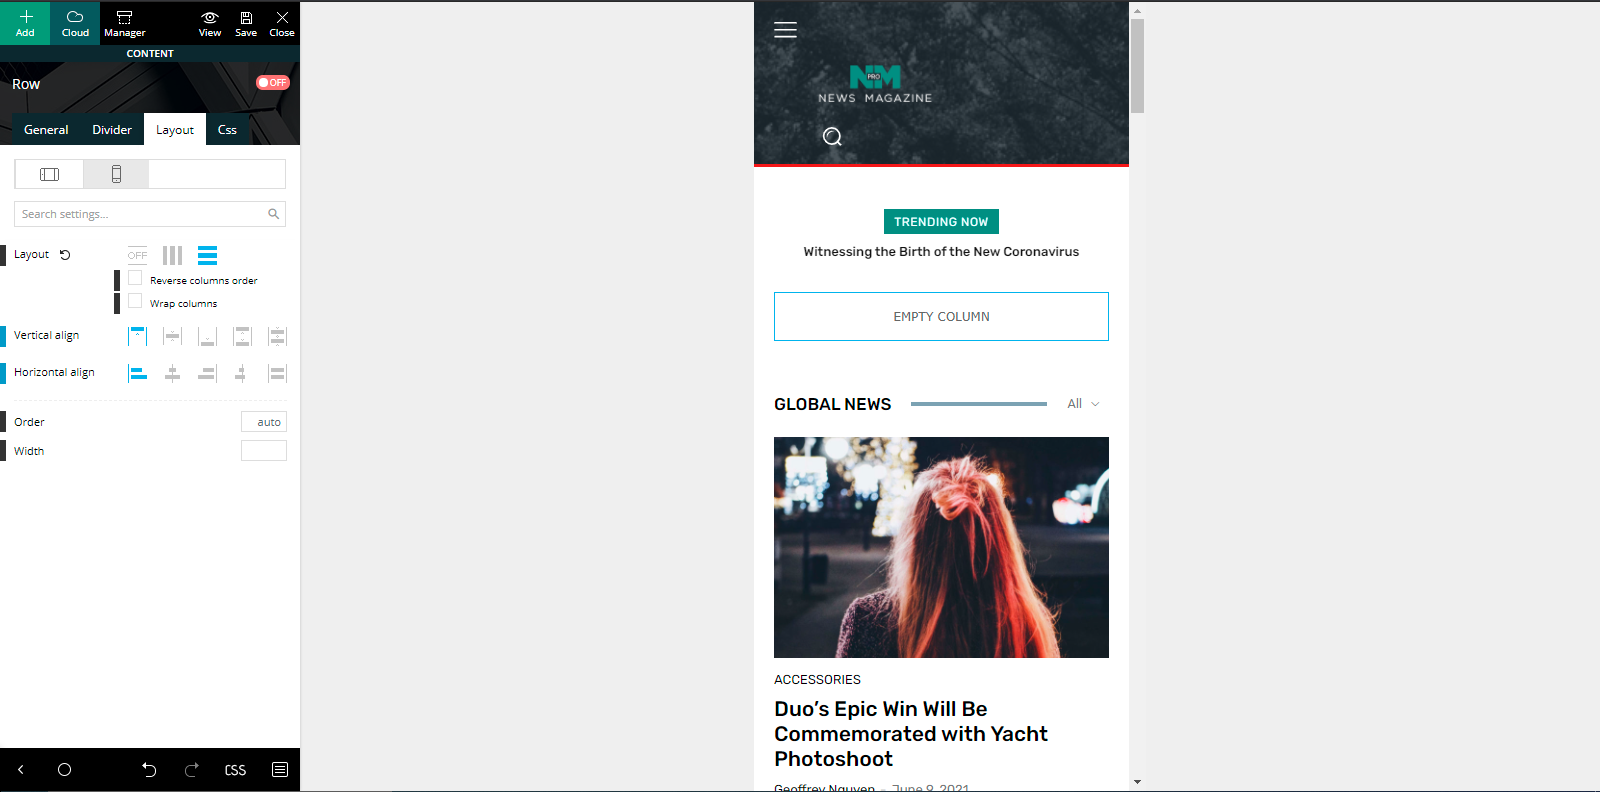1600x792 pixels.
Task: Set vertical align to space between
Action: coord(242,336)
